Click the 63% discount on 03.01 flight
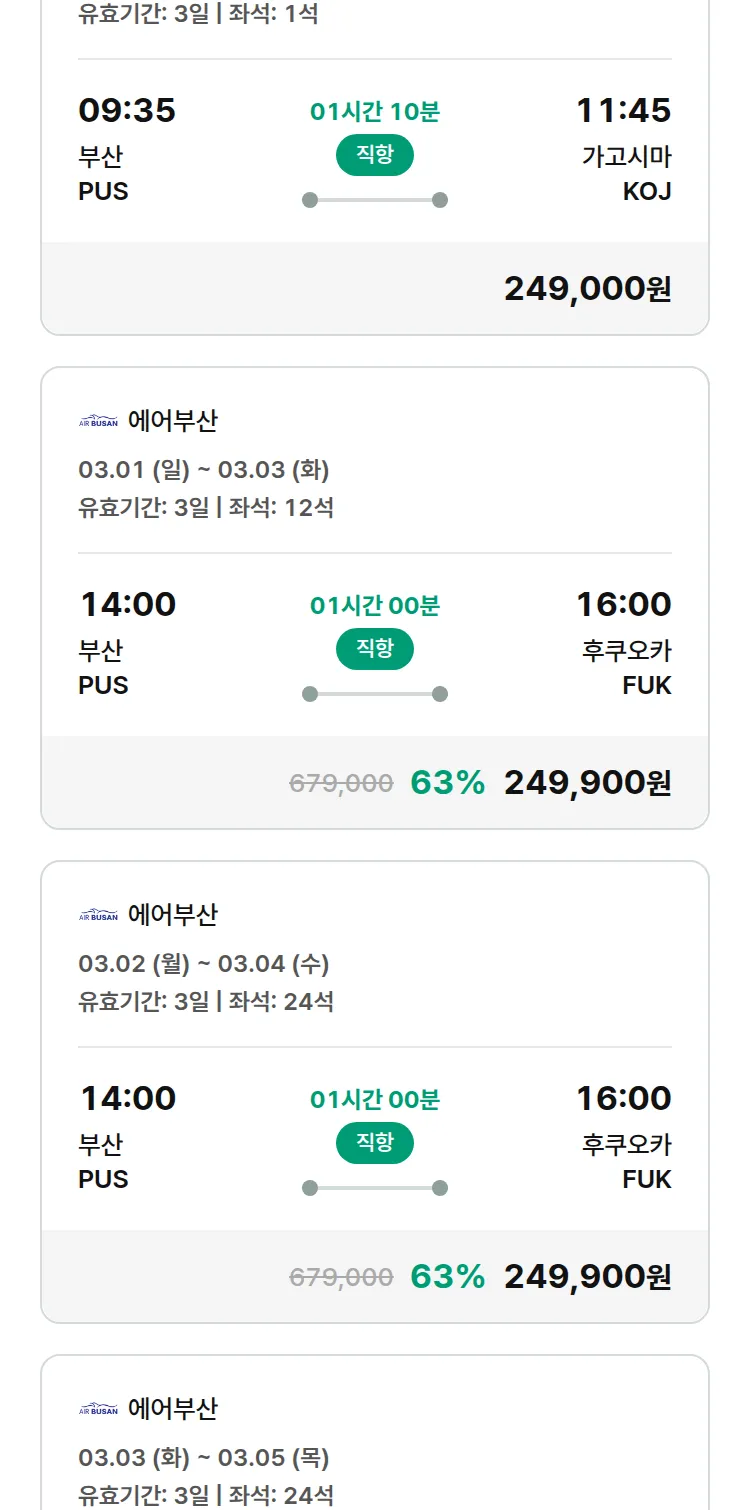This screenshot has height=1510, width=750. pos(447,783)
